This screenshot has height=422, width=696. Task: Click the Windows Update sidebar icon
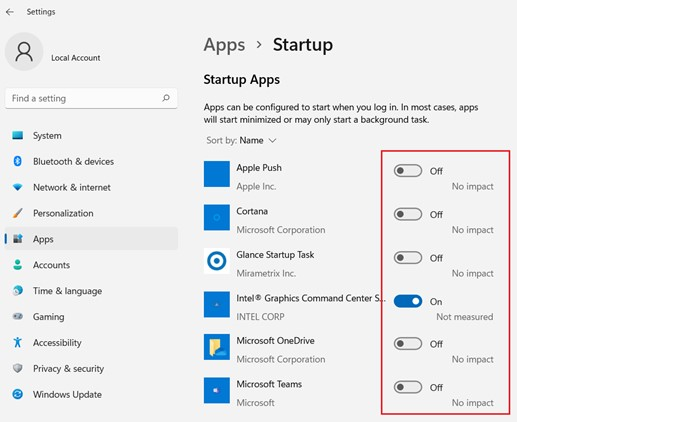pos(17,394)
